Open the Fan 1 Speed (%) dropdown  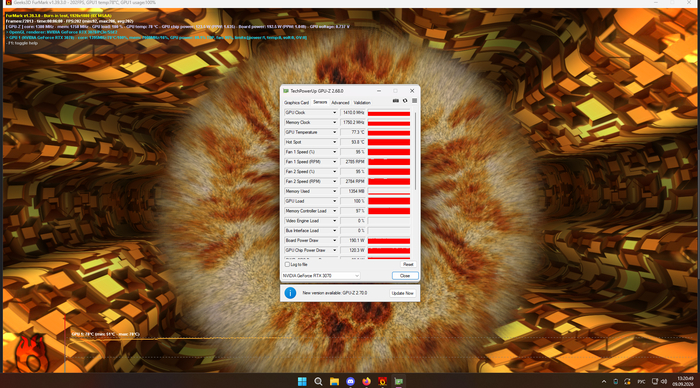334,152
